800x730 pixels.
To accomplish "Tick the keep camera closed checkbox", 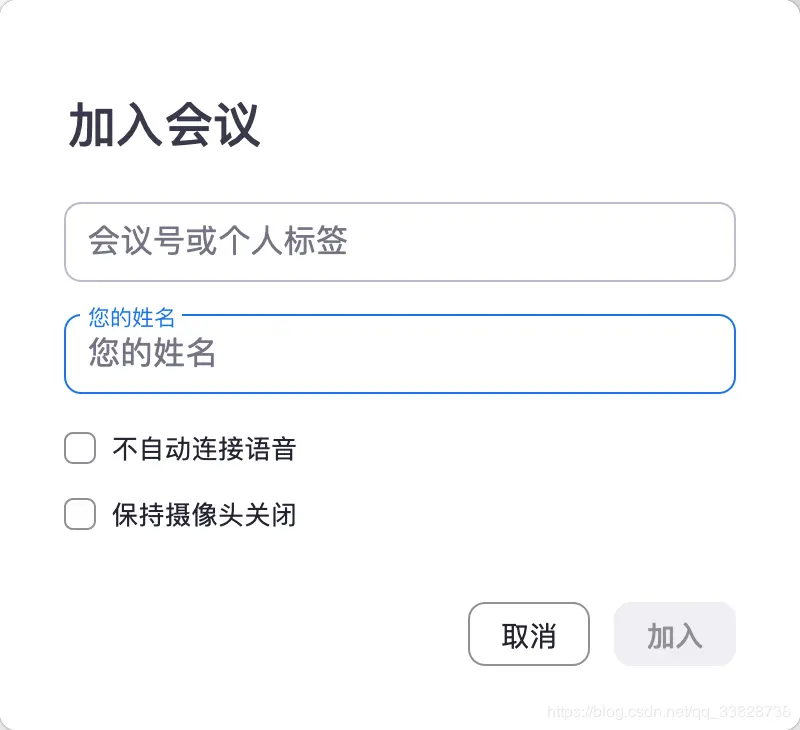I will 79,514.
